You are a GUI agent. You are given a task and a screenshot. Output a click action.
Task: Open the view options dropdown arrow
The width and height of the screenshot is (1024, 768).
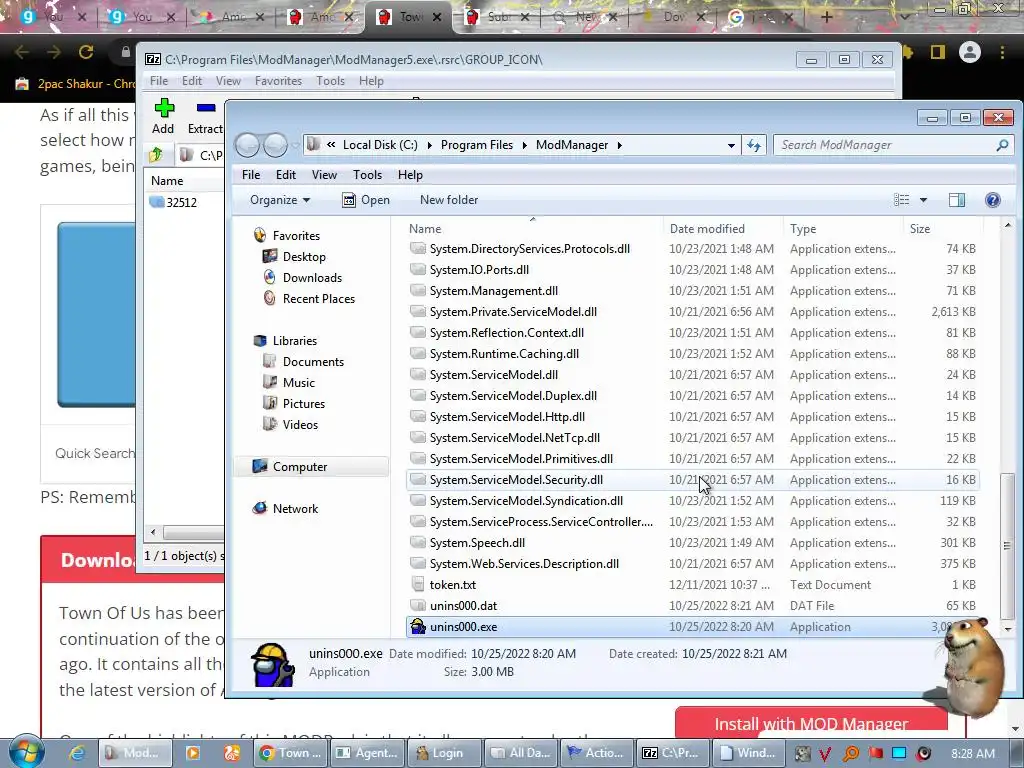coord(923,200)
